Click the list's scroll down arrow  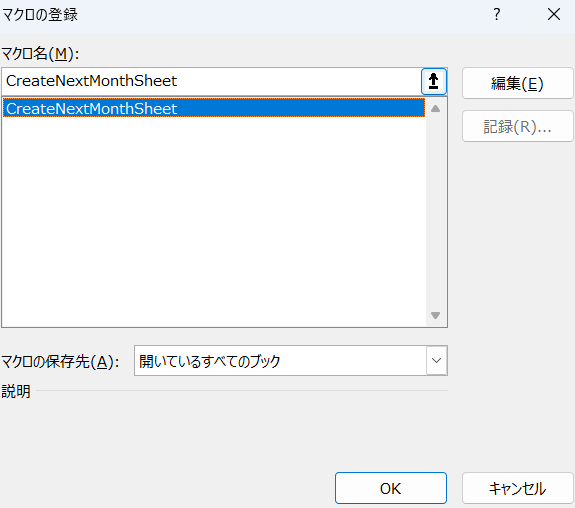point(435,315)
